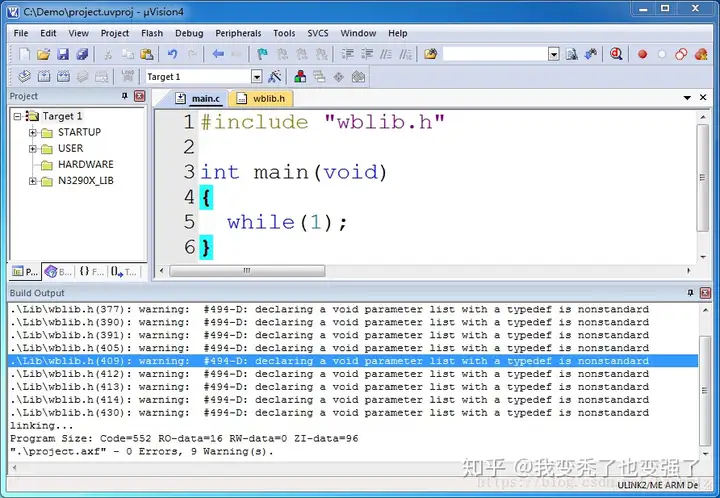The width and height of the screenshot is (720, 498).
Task: Expand the USER folder
Action: click(33, 149)
